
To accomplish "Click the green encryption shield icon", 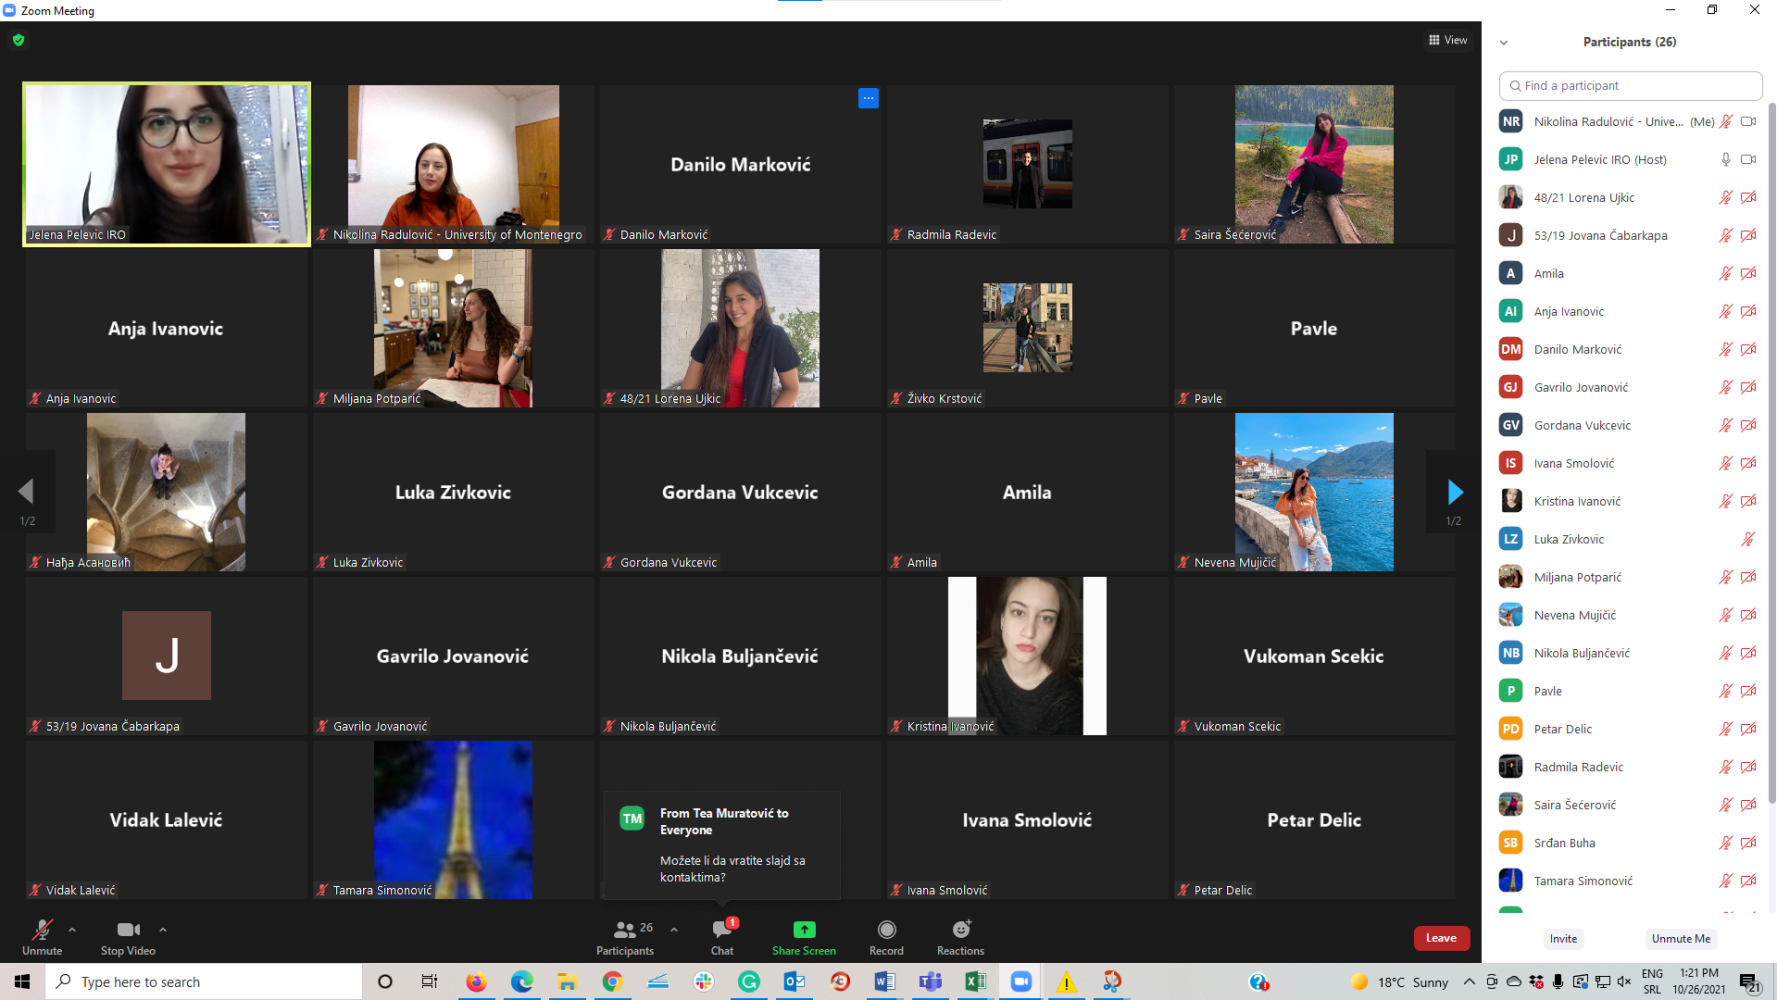I will pos(18,40).
